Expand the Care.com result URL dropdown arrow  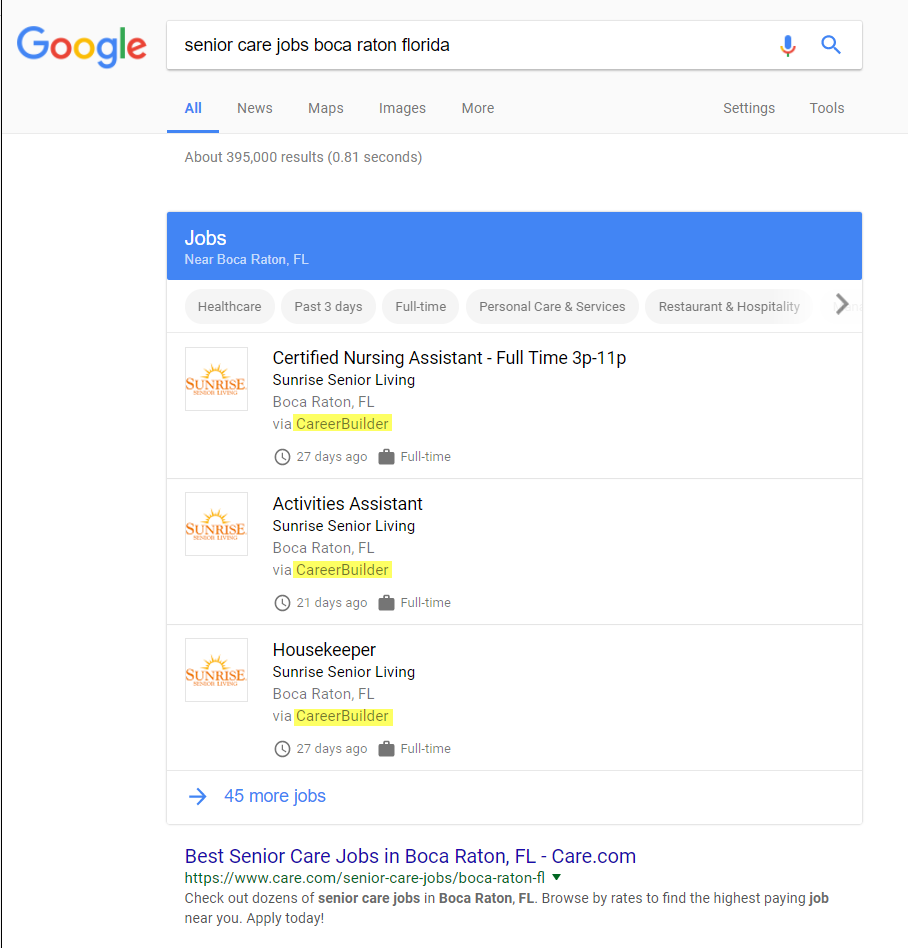557,877
